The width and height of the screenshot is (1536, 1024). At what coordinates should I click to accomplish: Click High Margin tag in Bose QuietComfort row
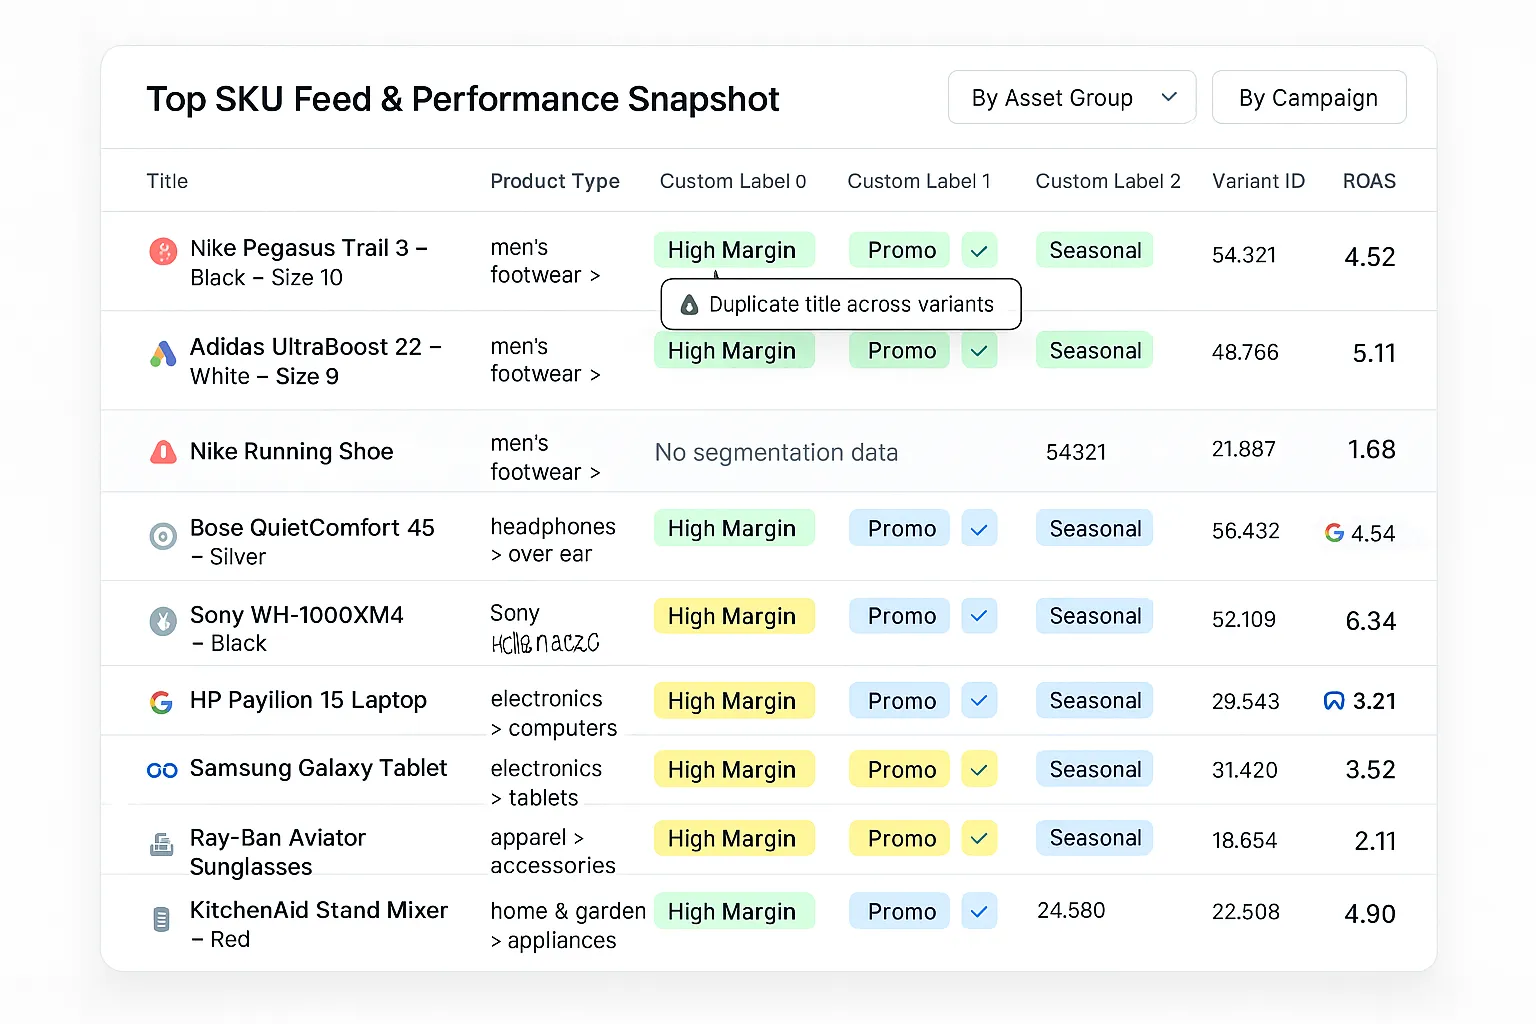[x=734, y=528]
